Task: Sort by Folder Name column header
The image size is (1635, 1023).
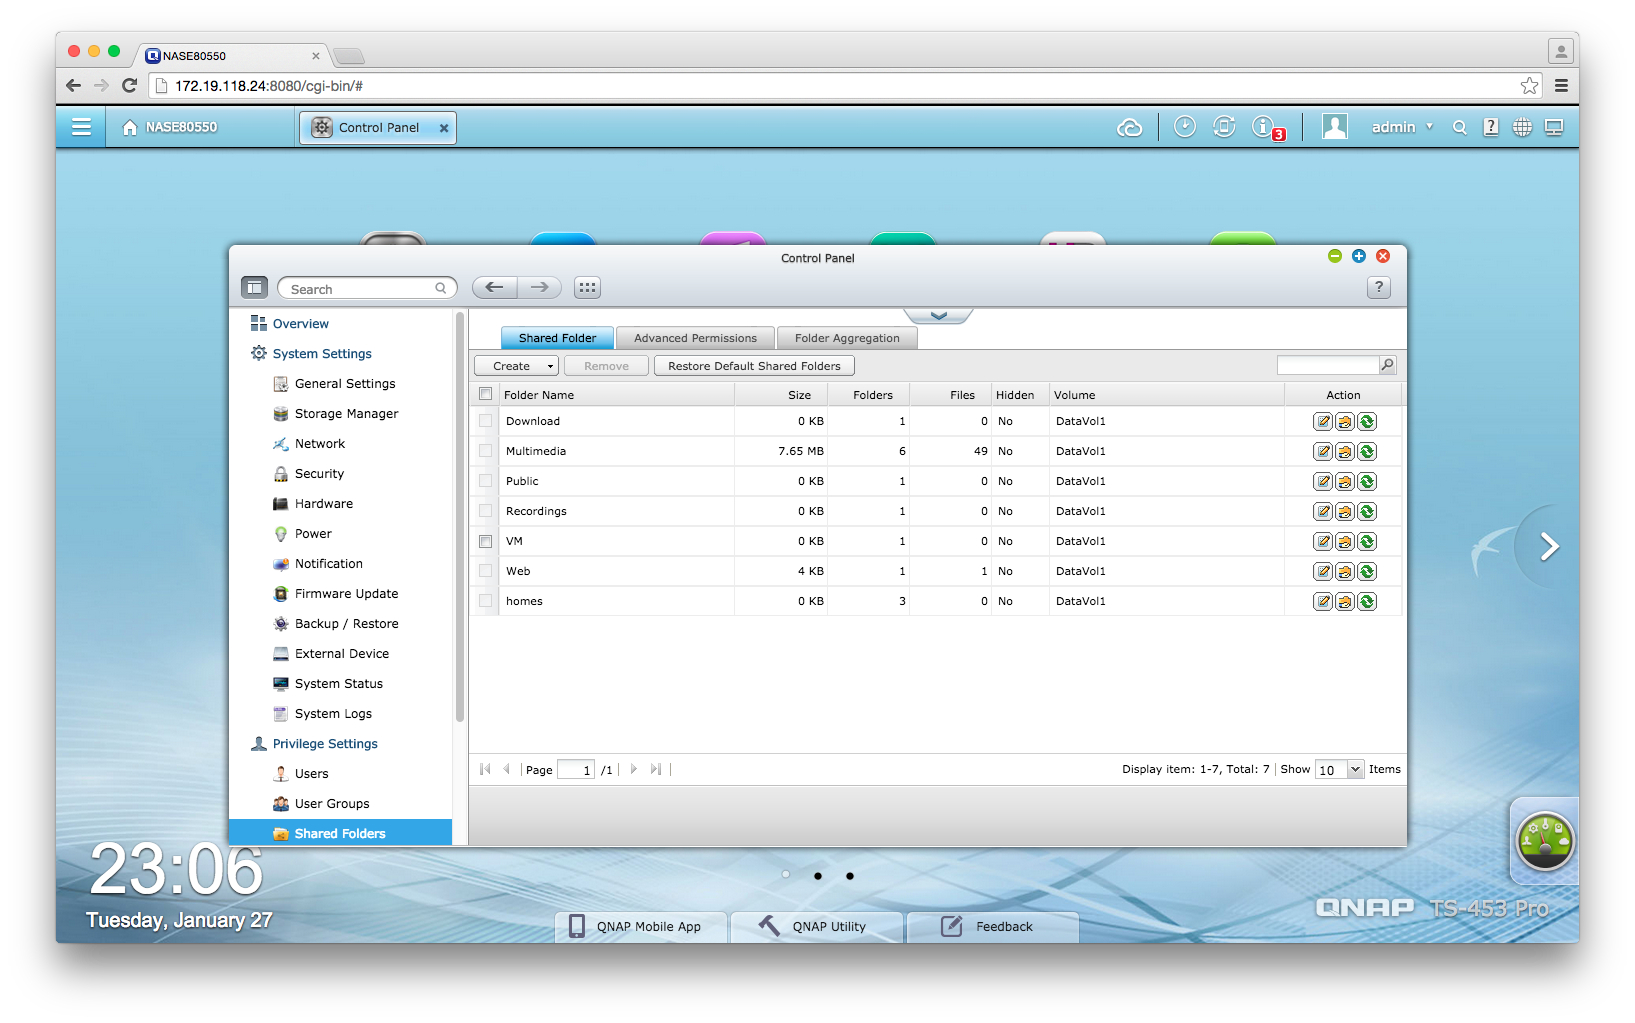Action: tap(616, 395)
